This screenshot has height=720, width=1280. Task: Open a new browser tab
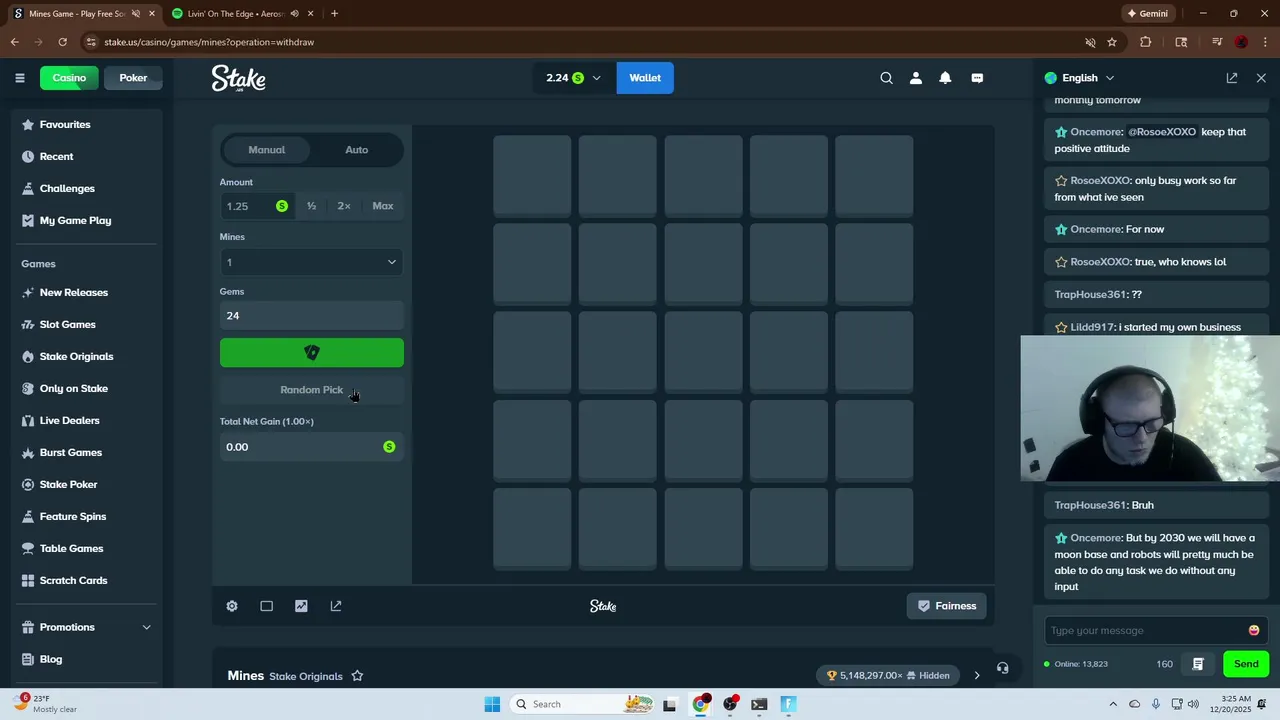click(x=334, y=14)
